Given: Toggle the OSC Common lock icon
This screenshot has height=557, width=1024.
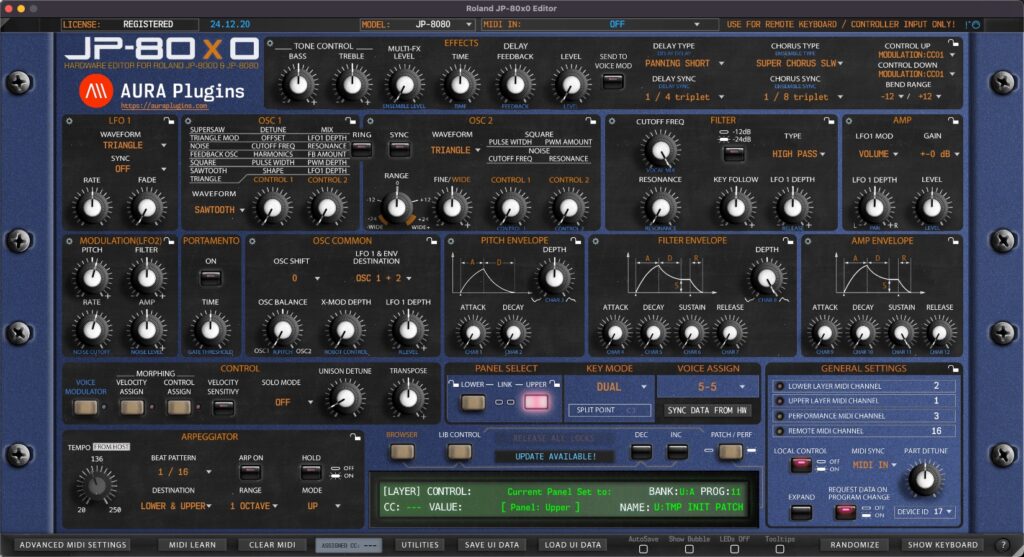Looking at the screenshot, I should tap(432, 241).
